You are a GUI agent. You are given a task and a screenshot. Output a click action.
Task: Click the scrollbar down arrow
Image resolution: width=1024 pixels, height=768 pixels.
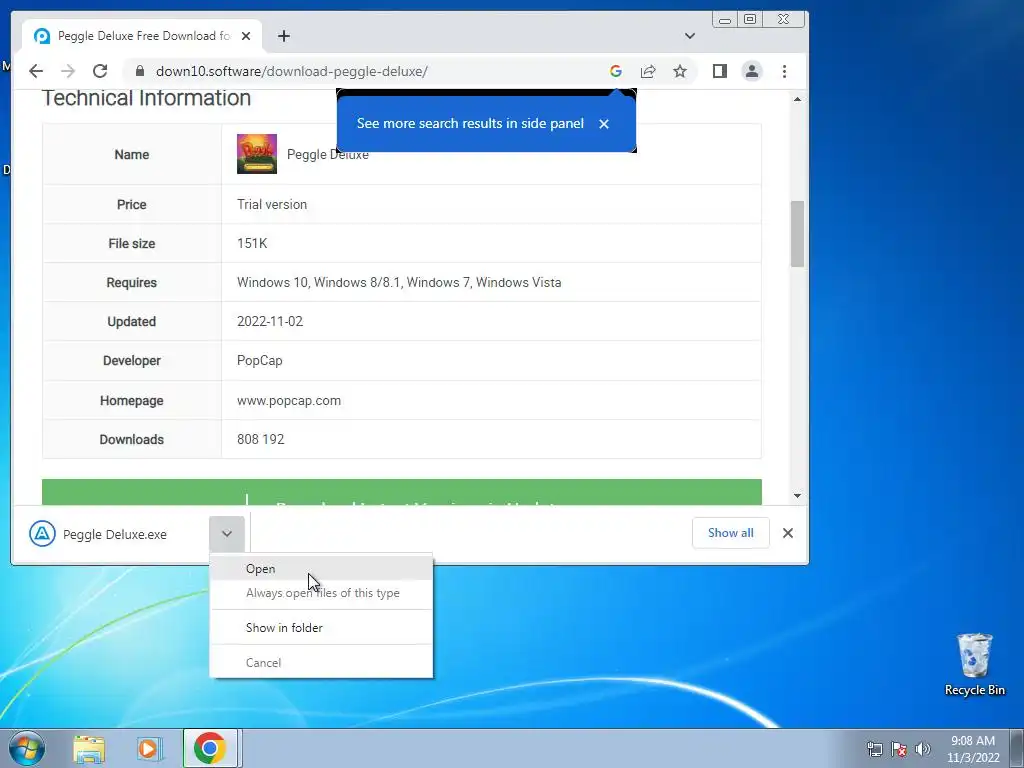(797, 496)
